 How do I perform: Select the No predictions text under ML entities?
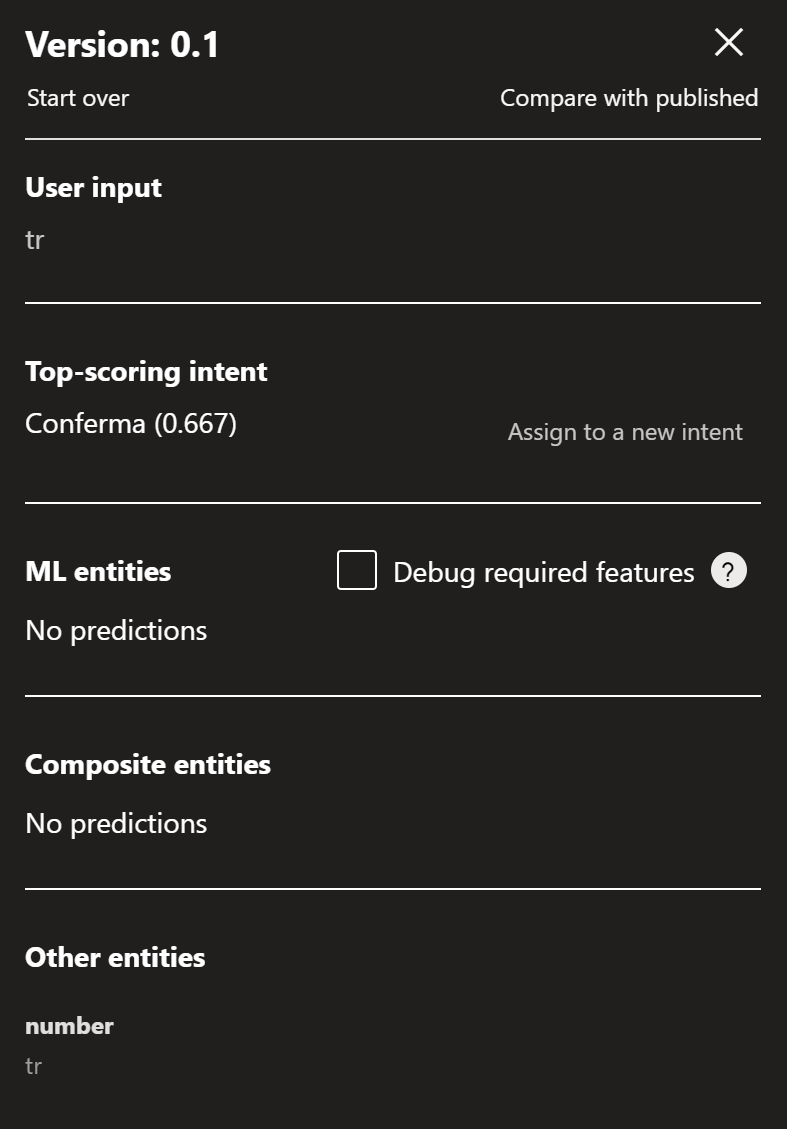pyautogui.click(x=115, y=630)
